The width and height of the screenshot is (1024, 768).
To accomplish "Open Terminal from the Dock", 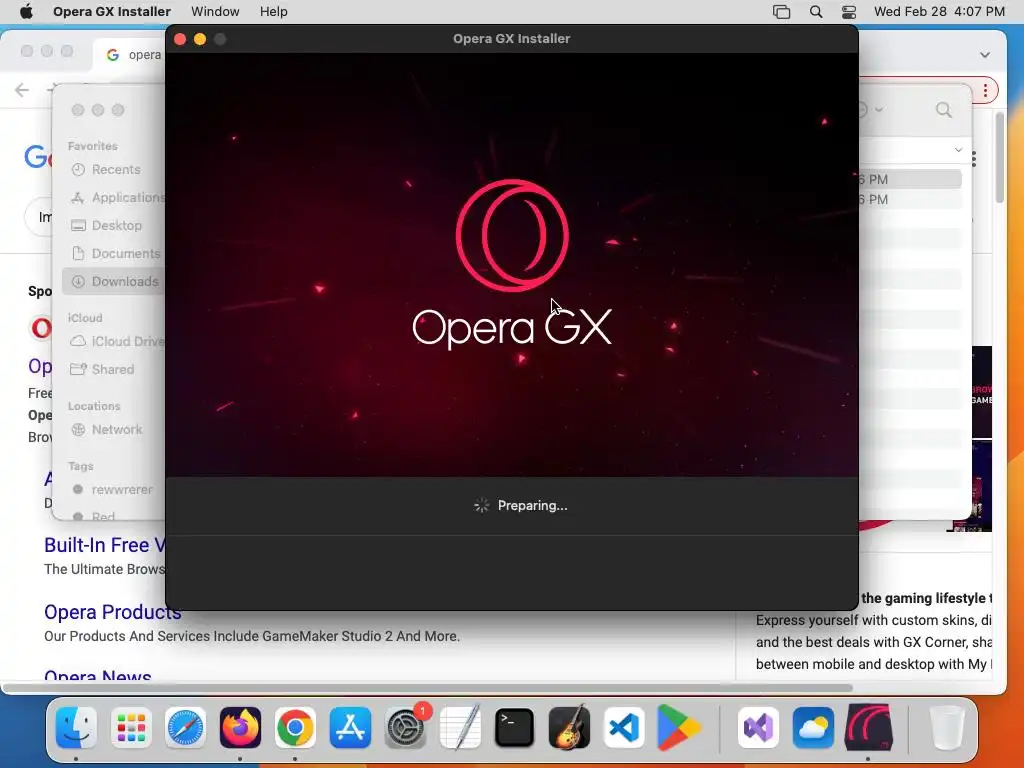I will pos(515,728).
